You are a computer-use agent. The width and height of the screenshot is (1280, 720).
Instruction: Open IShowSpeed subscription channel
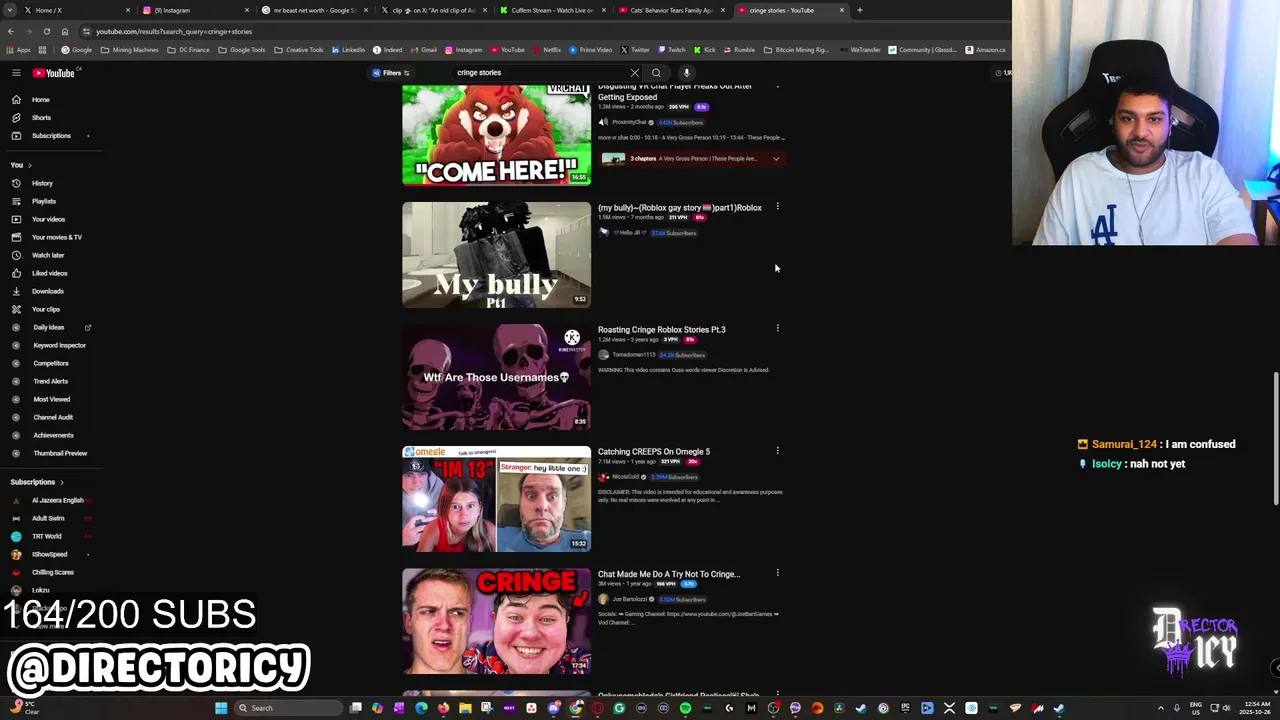tap(49, 554)
